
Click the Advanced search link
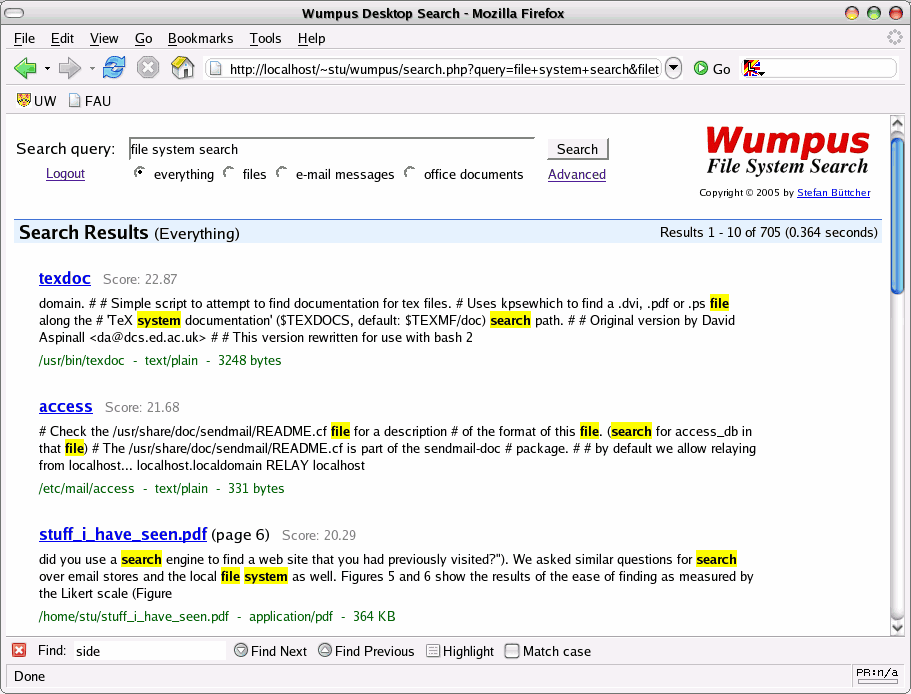(x=577, y=174)
